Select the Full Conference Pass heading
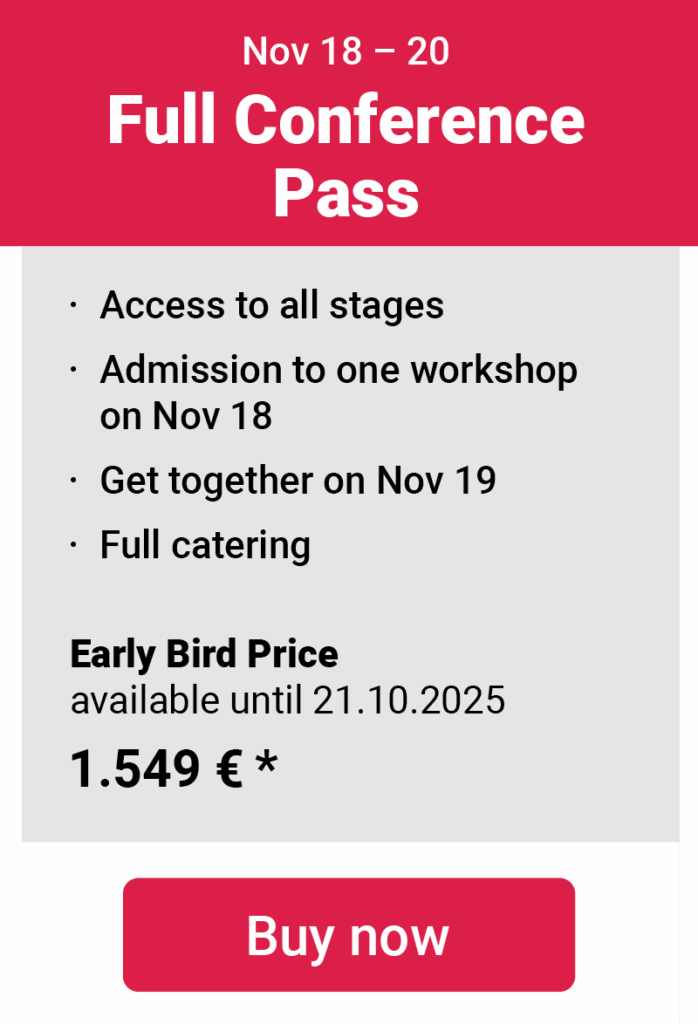The image size is (698, 1024). pos(346,155)
